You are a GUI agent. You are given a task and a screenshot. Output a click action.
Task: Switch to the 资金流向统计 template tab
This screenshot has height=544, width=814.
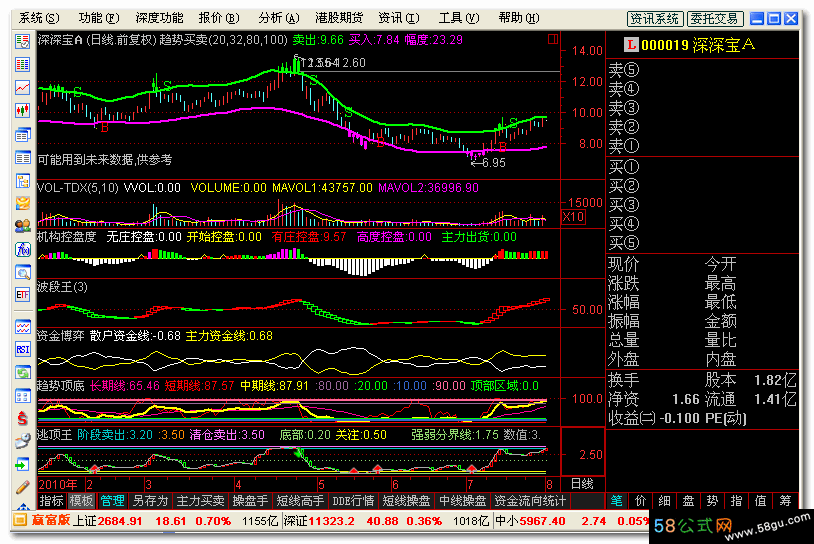(x=530, y=500)
